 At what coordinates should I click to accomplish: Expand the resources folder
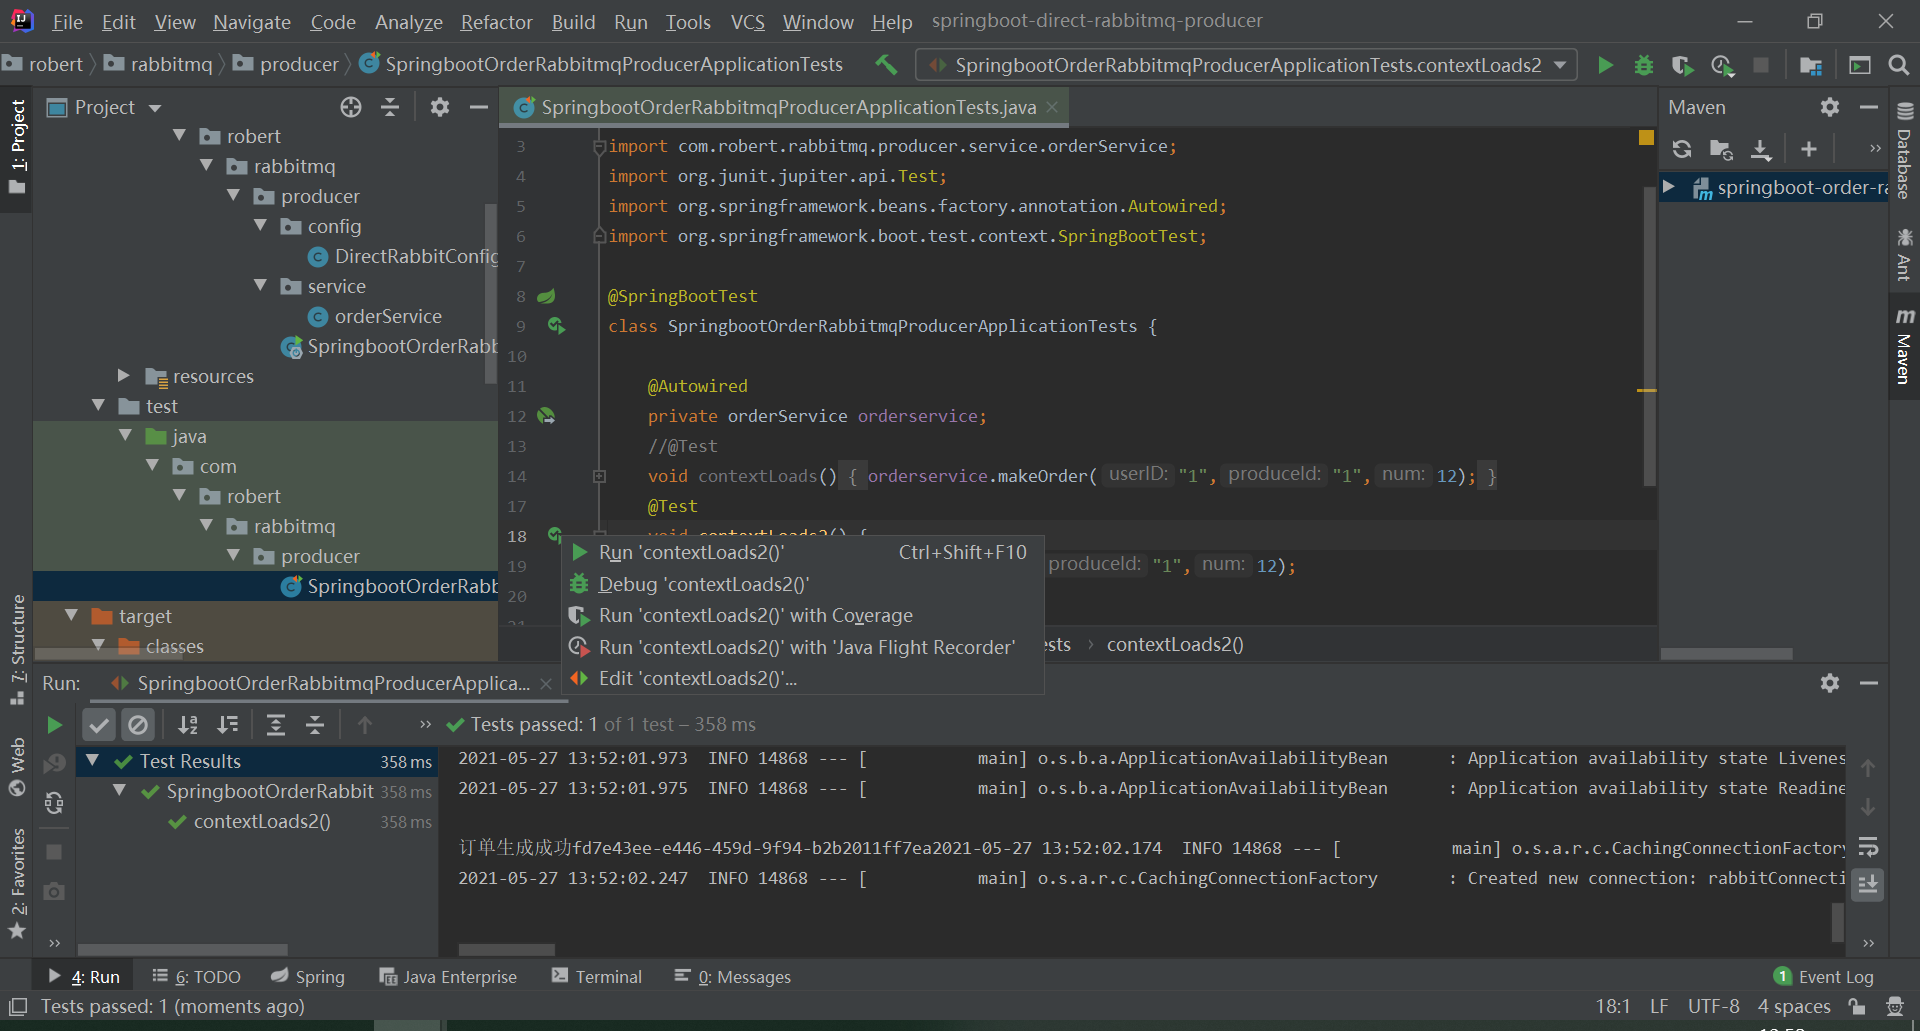(124, 376)
